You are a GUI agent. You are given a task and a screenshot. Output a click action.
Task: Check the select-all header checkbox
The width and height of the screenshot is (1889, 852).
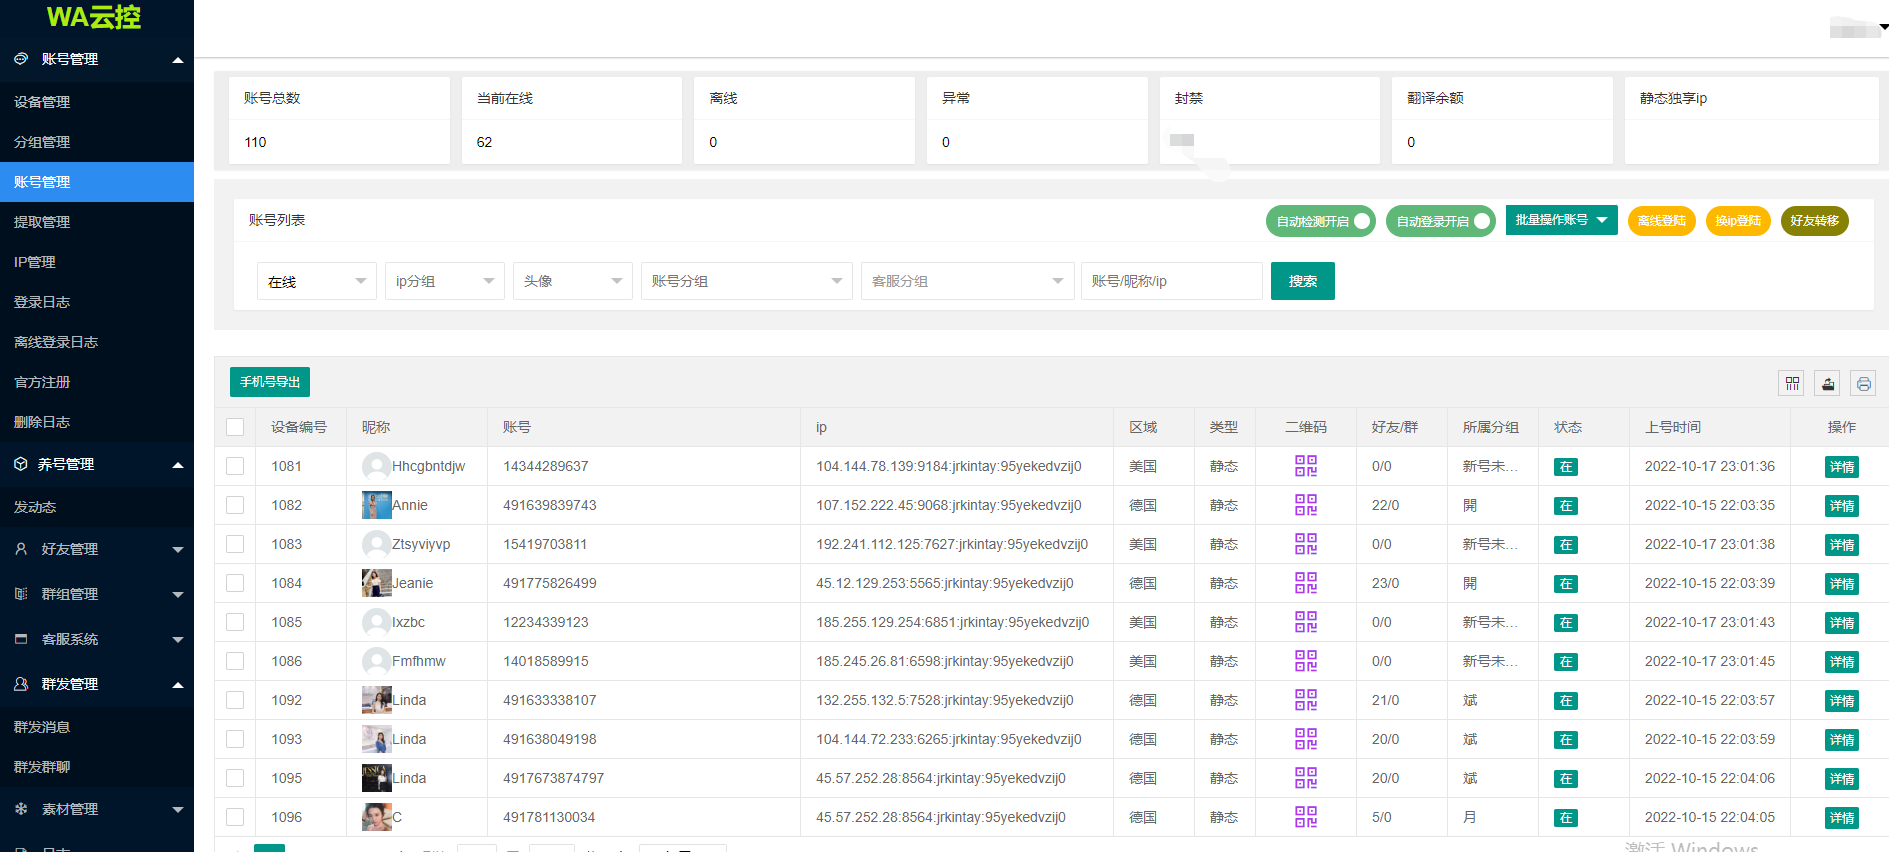tap(235, 427)
